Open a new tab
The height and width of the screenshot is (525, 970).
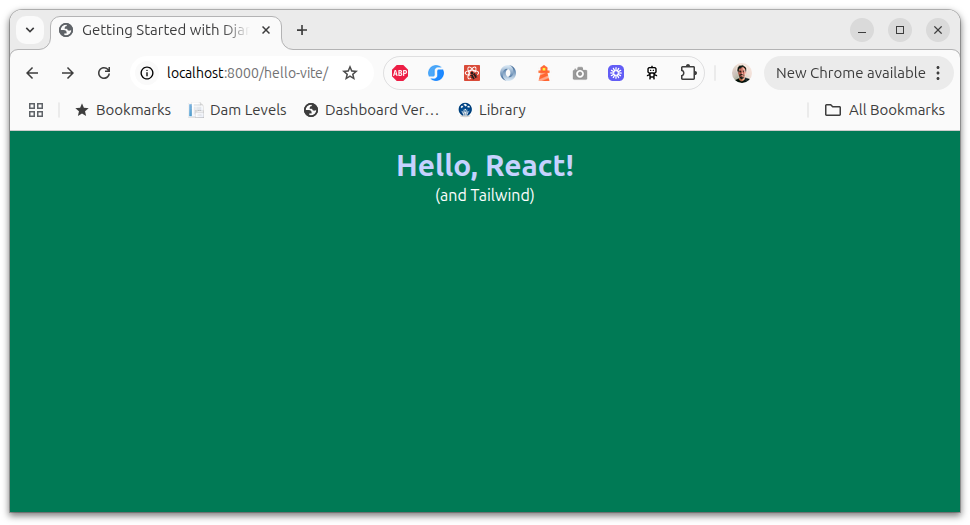[302, 30]
